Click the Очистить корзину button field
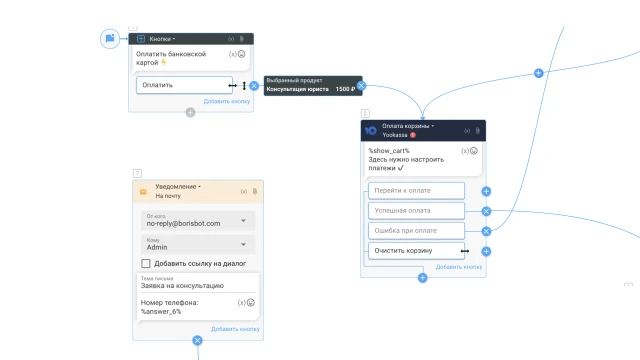The image size is (640, 360). 416,251
